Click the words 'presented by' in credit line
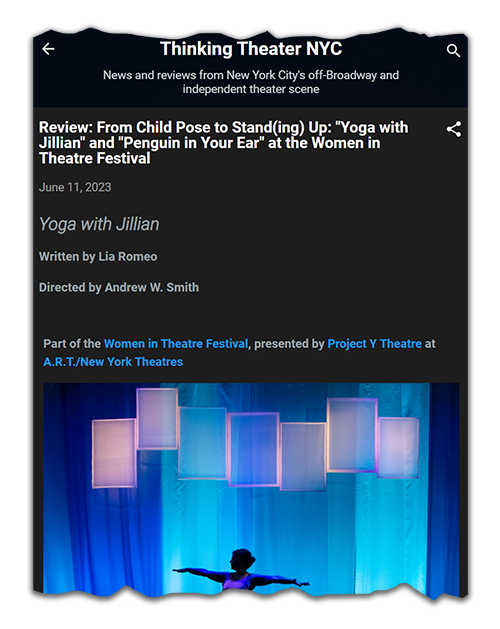This screenshot has width=500, height=629. tap(289, 344)
